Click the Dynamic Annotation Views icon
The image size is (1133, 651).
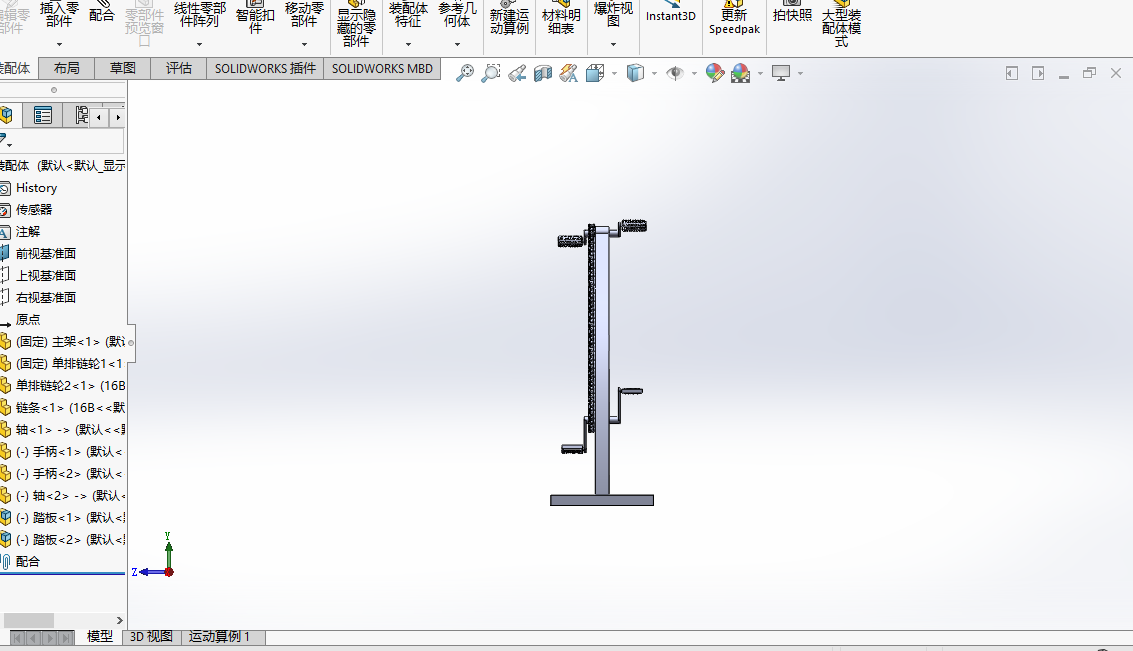pos(569,73)
